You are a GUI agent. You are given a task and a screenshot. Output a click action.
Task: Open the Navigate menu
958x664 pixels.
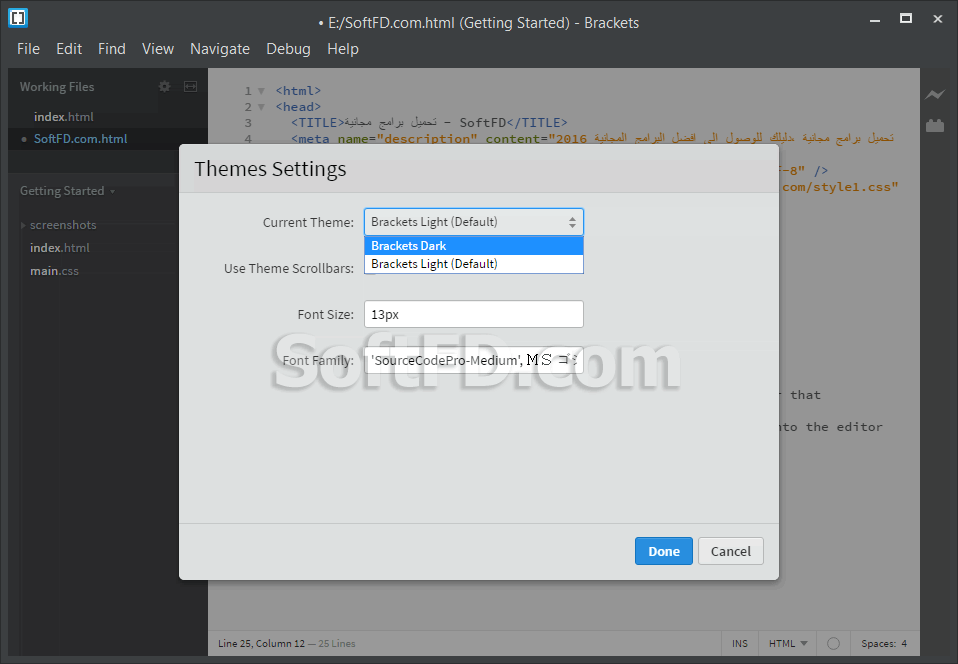pos(220,49)
